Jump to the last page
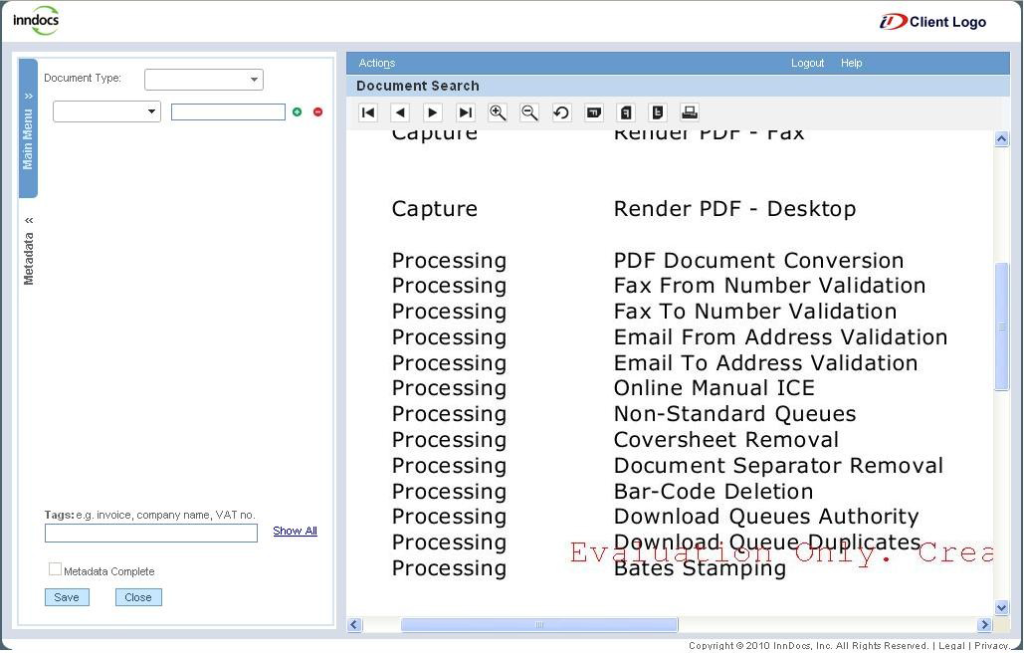The height and width of the screenshot is (653, 1024). (465, 112)
